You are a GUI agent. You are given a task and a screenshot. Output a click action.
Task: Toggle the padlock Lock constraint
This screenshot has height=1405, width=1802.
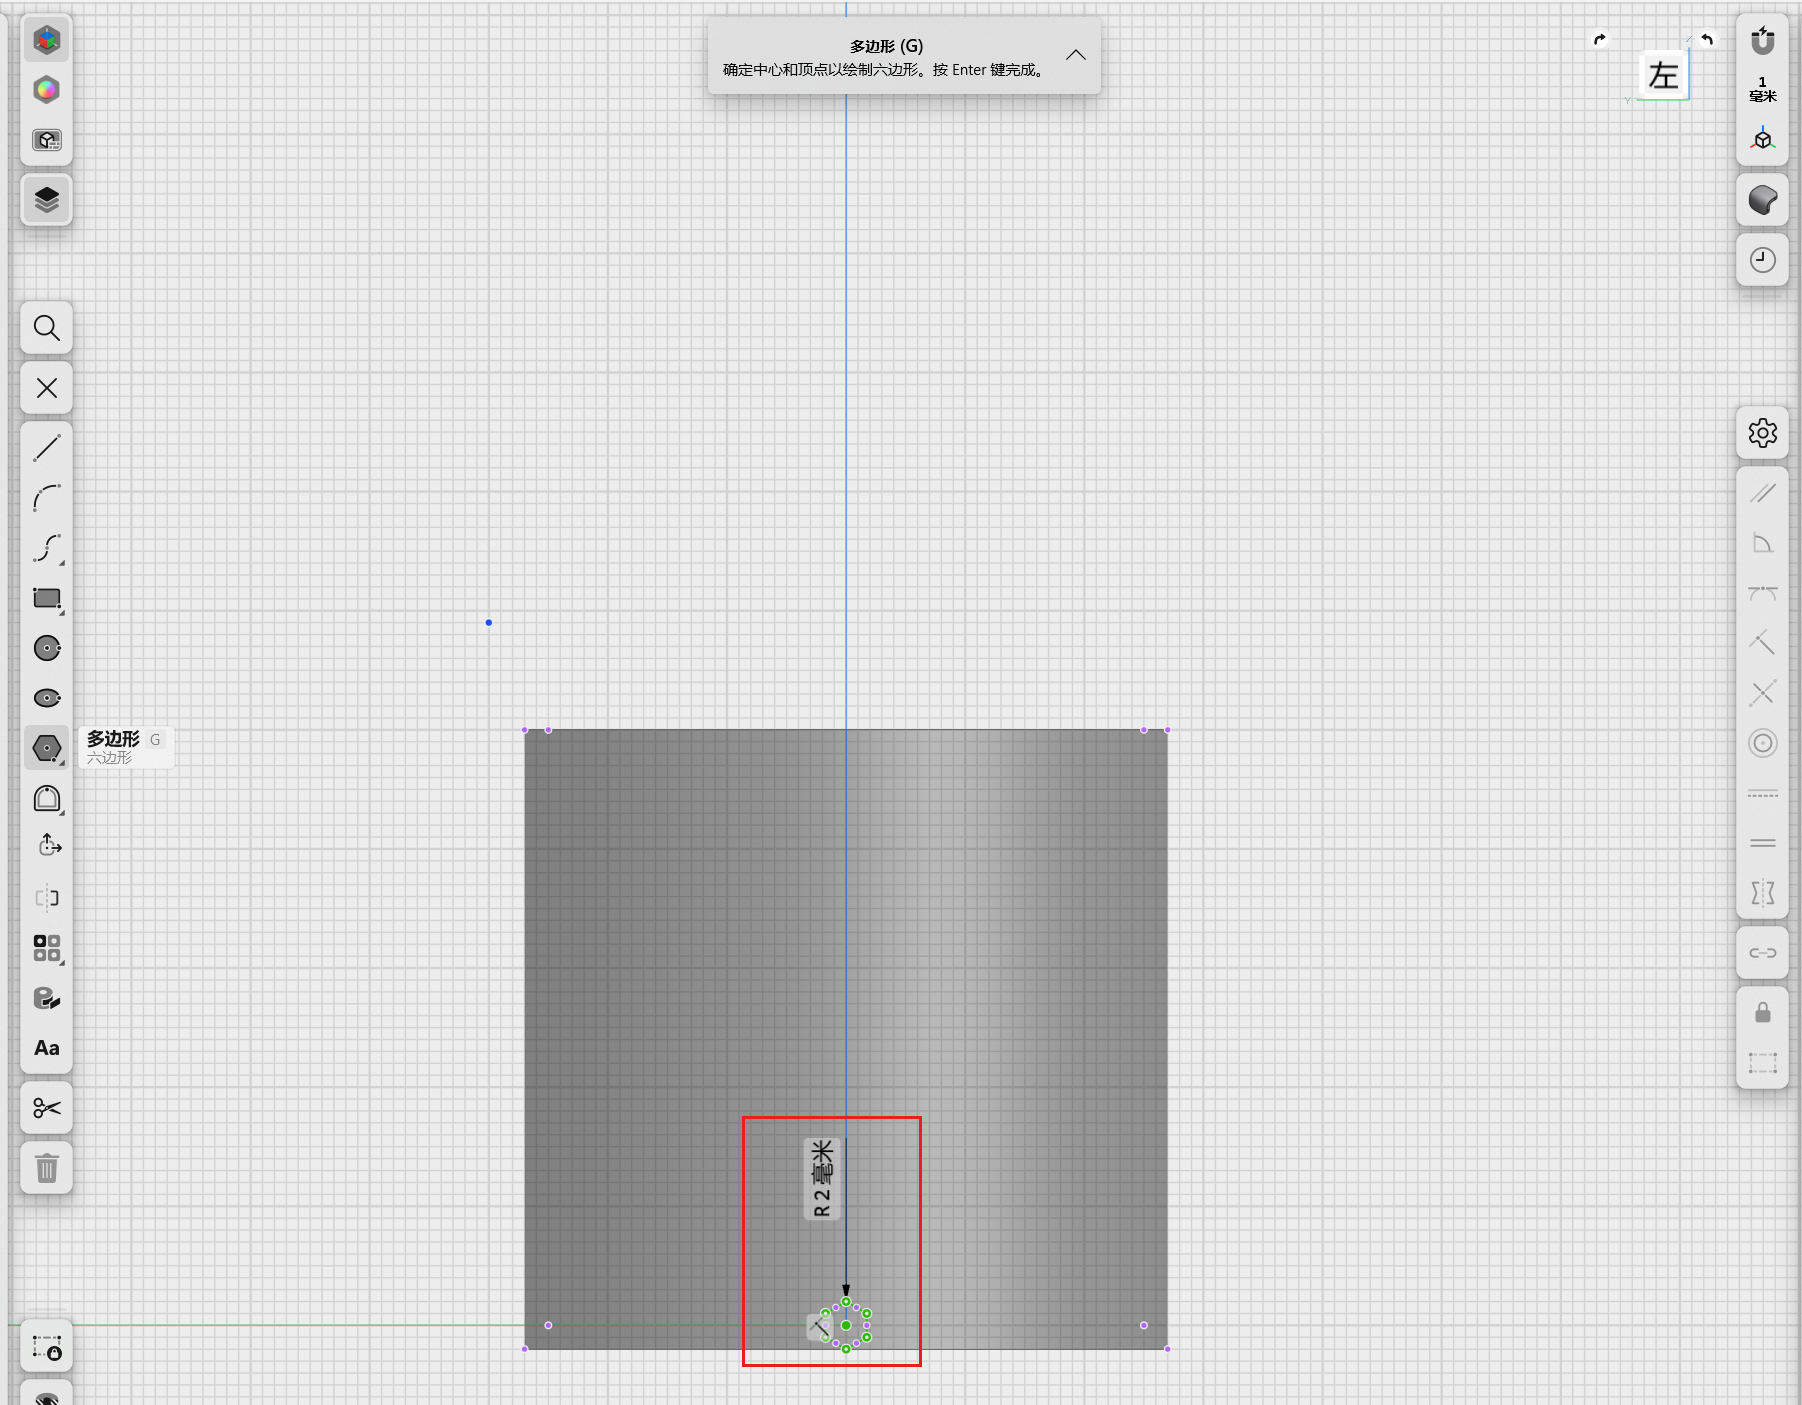1763,1013
